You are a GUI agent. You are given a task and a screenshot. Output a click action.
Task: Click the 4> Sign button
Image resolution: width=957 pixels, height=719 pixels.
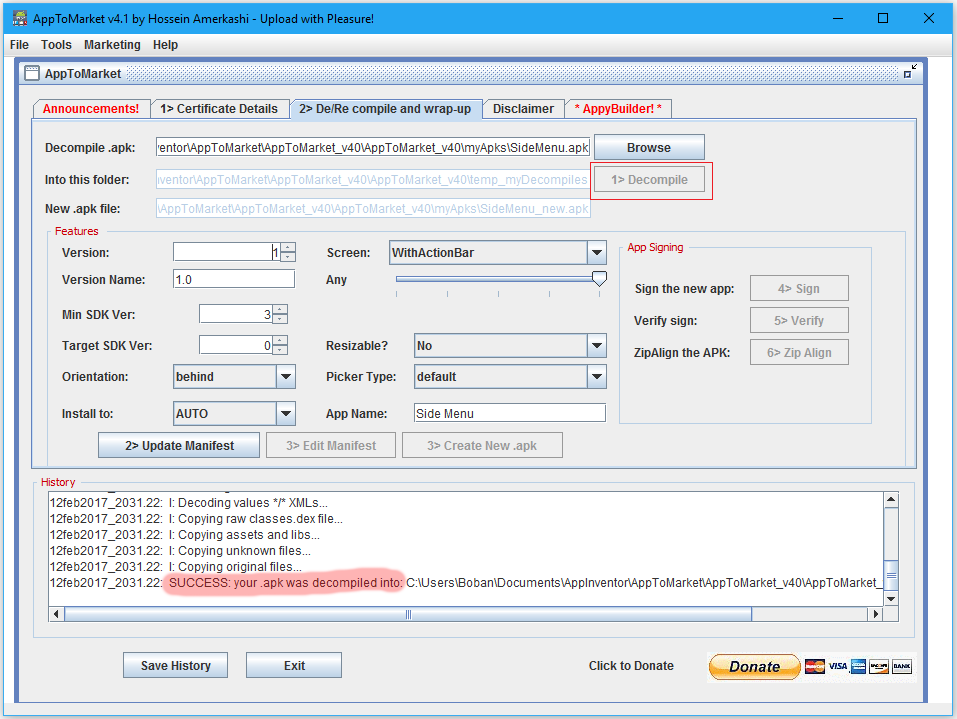pyautogui.click(x=799, y=288)
